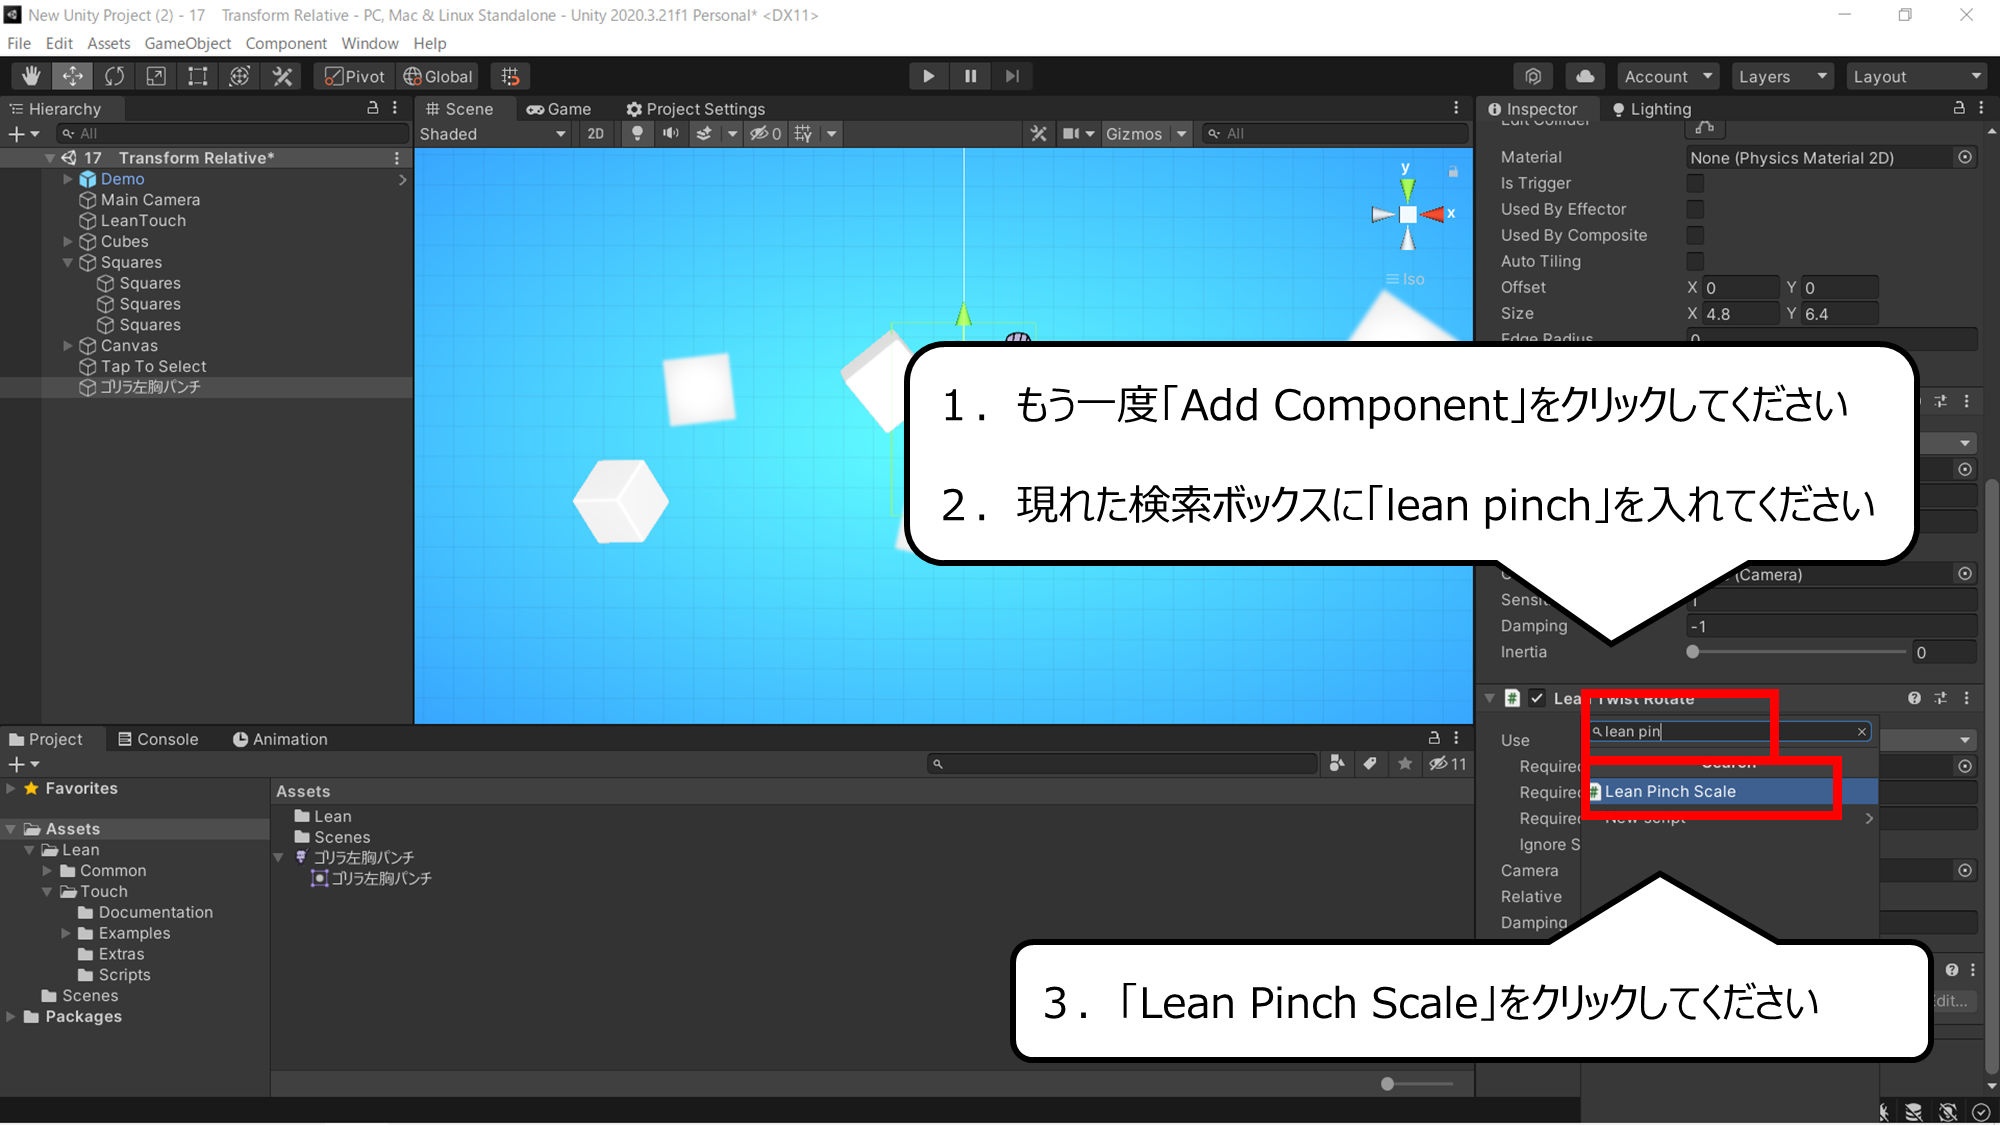This screenshot has width=2000, height=1125.
Task: Select LeanTouch in Hierarchy
Action: click(143, 221)
